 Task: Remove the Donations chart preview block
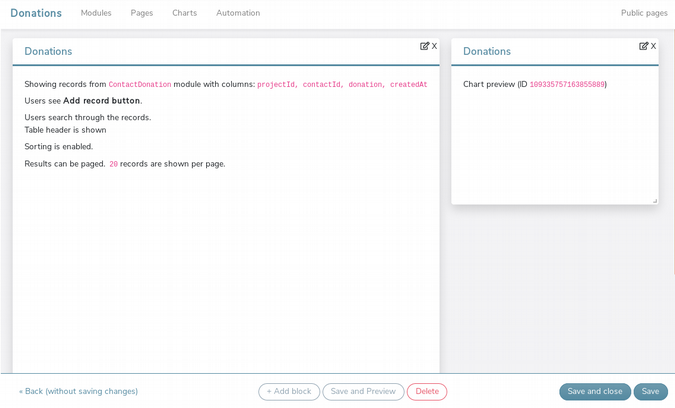pos(653,46)
